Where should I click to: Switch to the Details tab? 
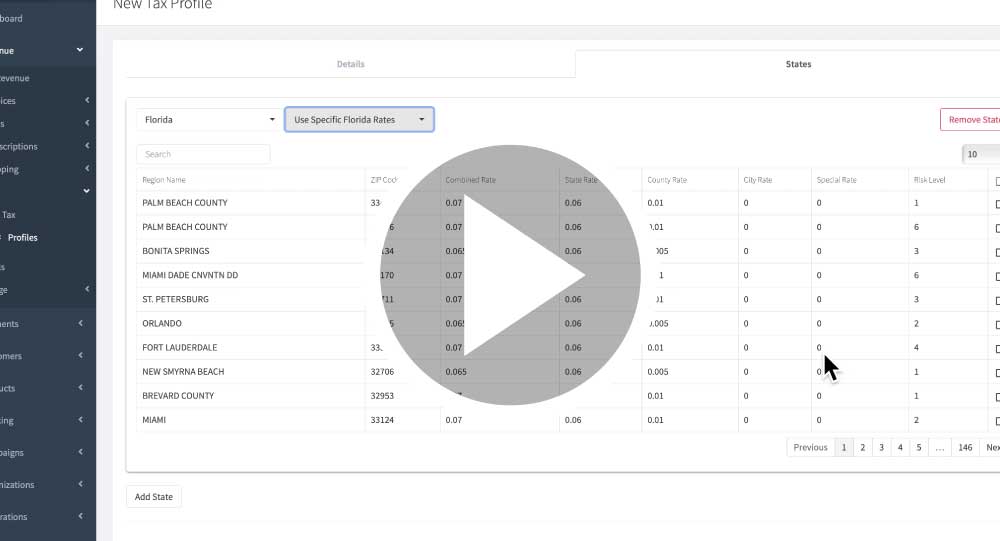tap(350, 64)
